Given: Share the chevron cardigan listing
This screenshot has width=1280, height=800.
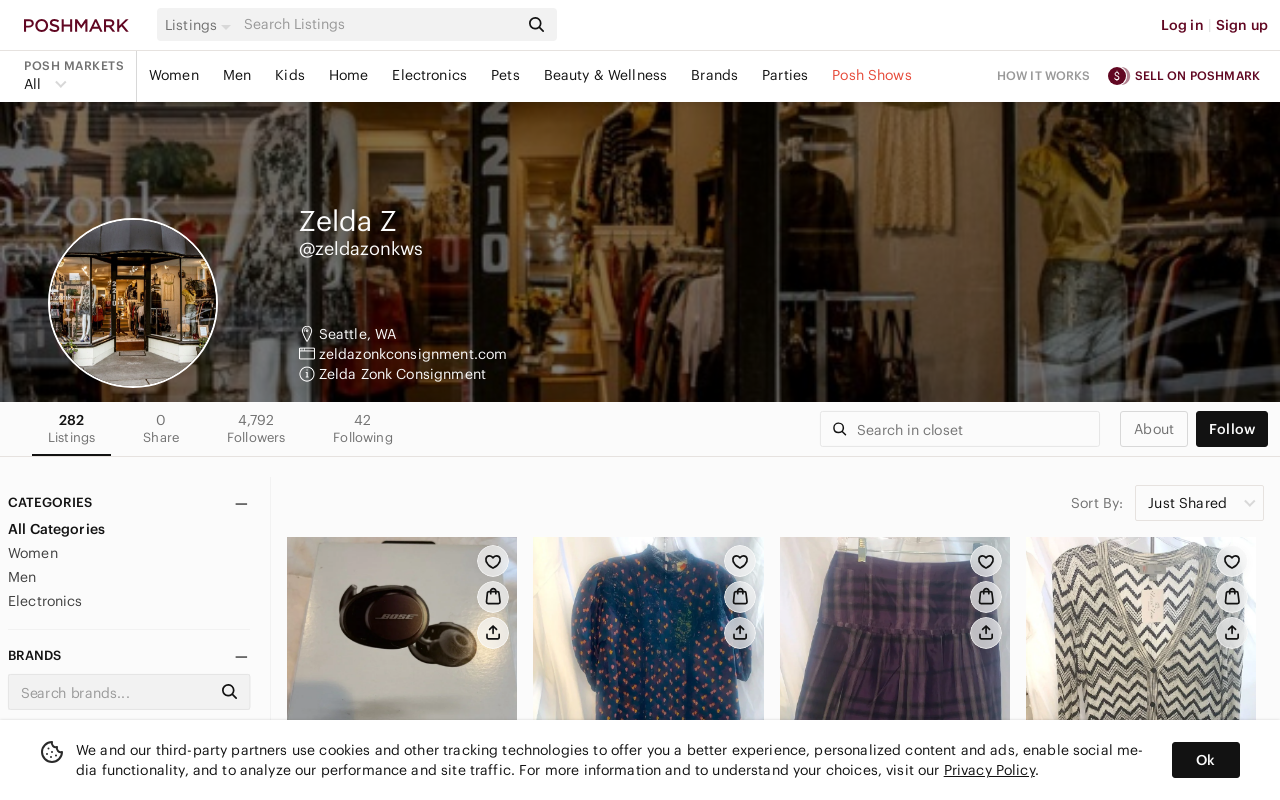Looking at the screenshot, I should coord(1232,632).
